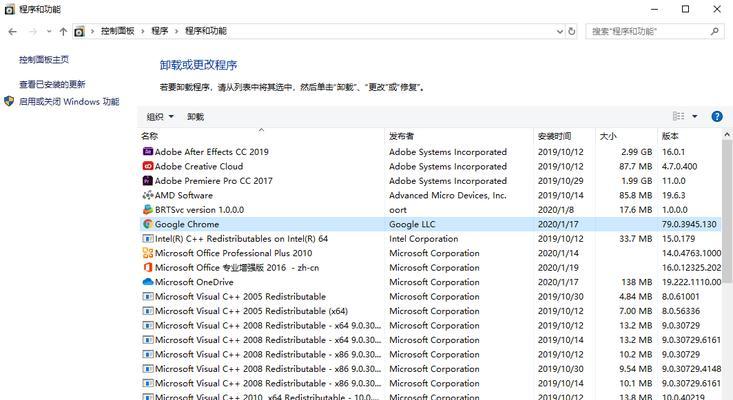Click the 9.54 MB size cell

coord(636,369)
